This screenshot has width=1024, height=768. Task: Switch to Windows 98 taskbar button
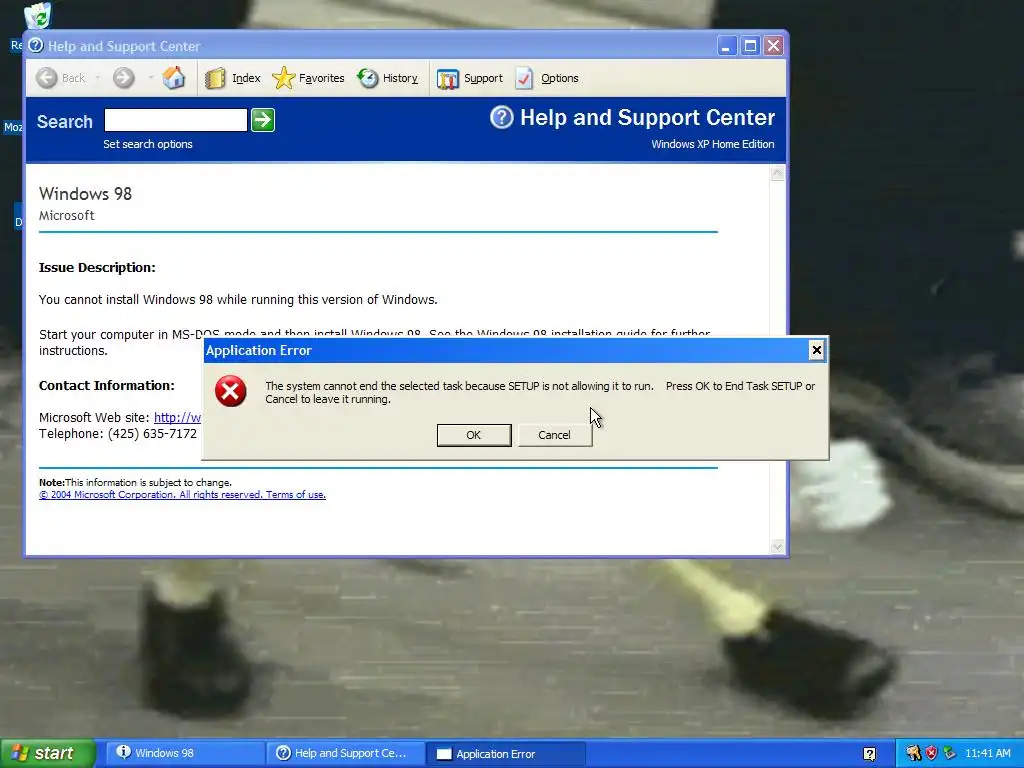point(185,754)
